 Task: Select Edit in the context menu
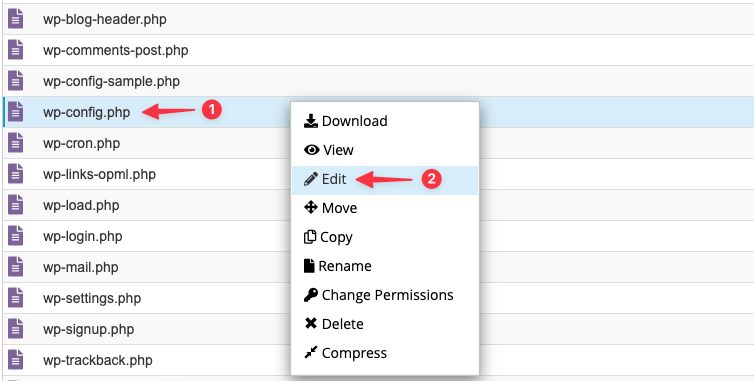pyautogui.click(x=385, y=180)
